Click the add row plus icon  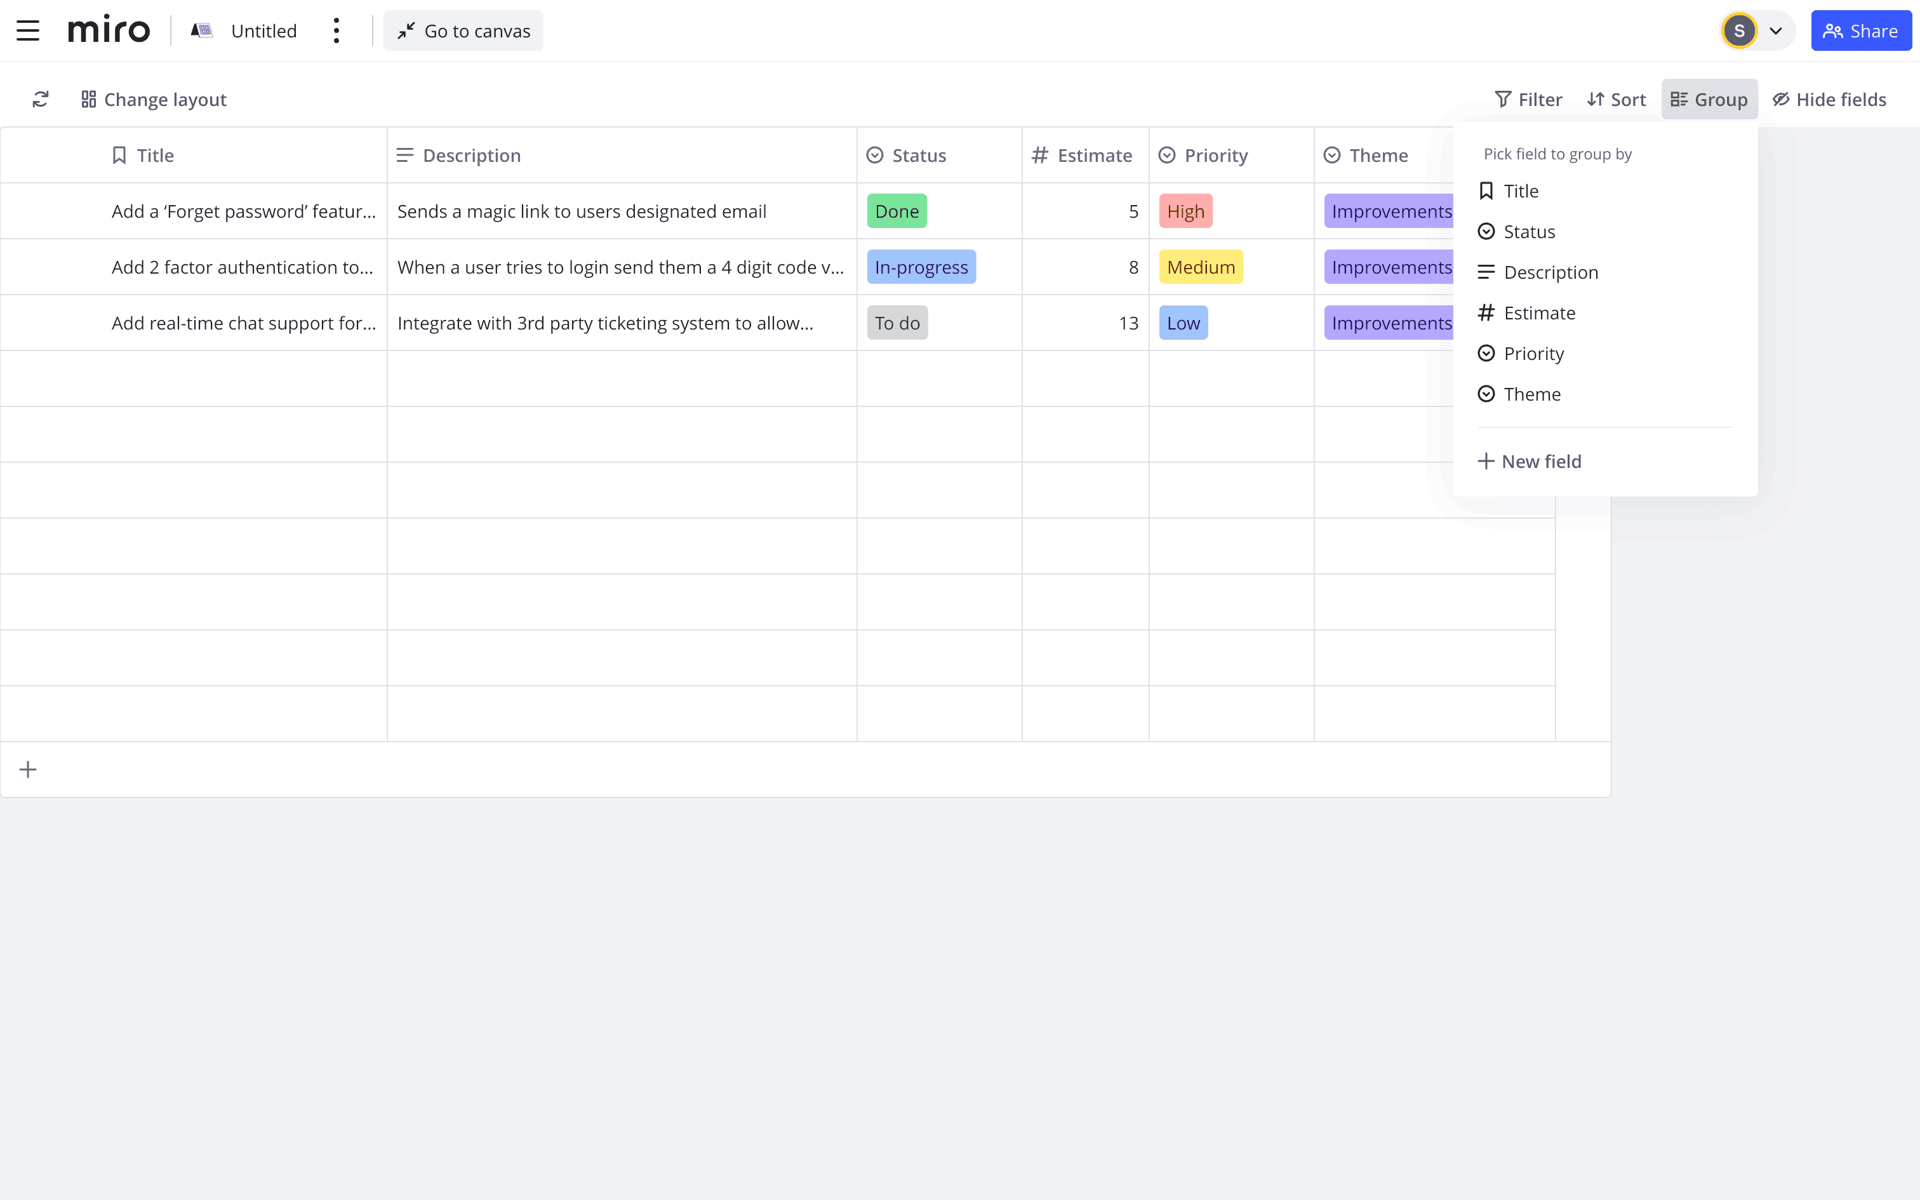click(x=28, y=769)
